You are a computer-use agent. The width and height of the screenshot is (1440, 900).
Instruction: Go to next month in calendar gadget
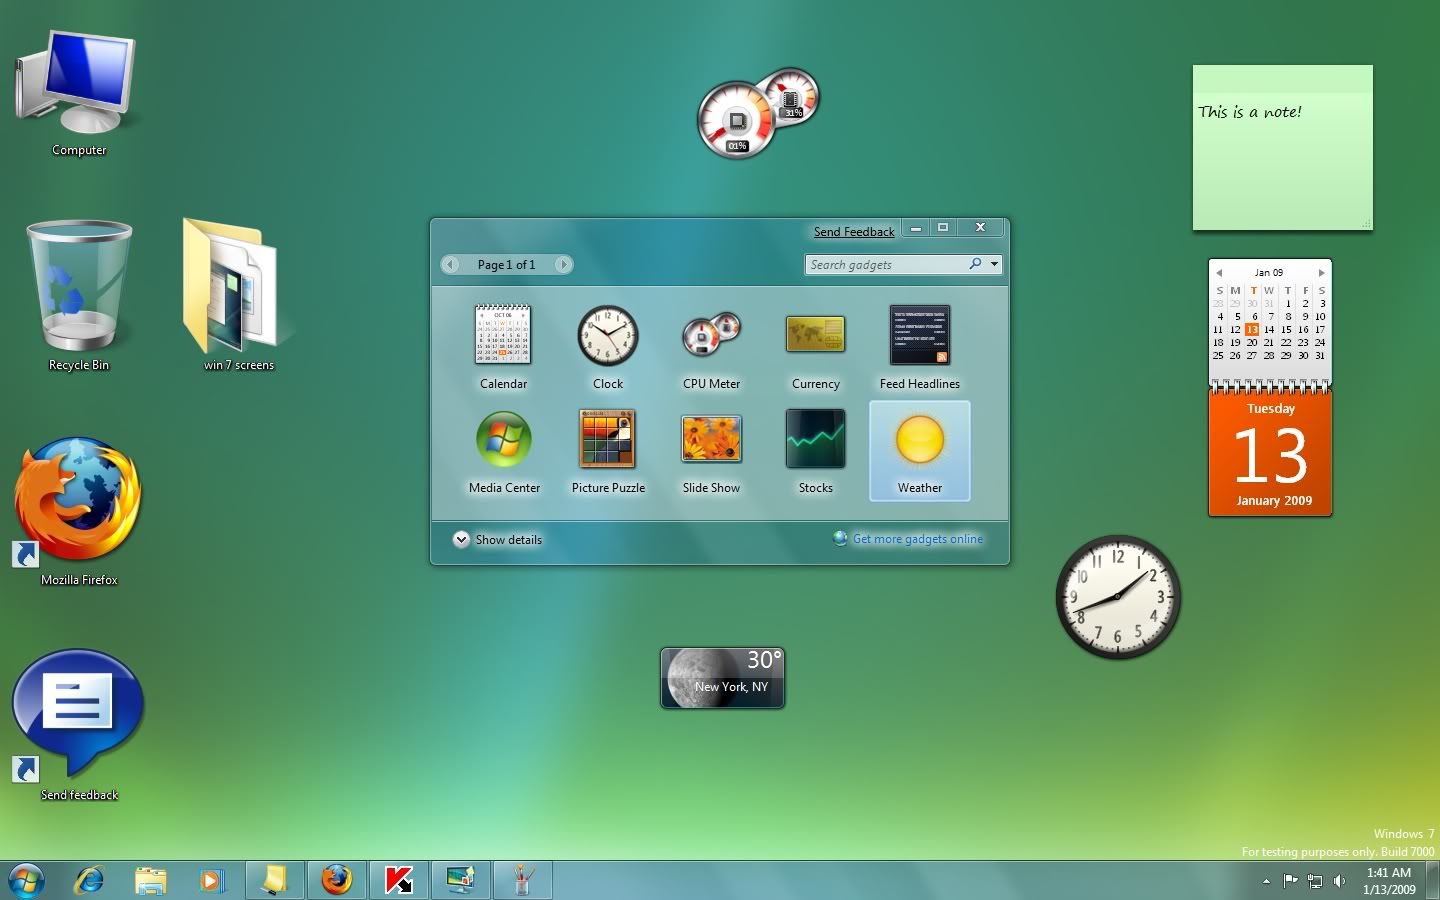[x=1321, y=272]
